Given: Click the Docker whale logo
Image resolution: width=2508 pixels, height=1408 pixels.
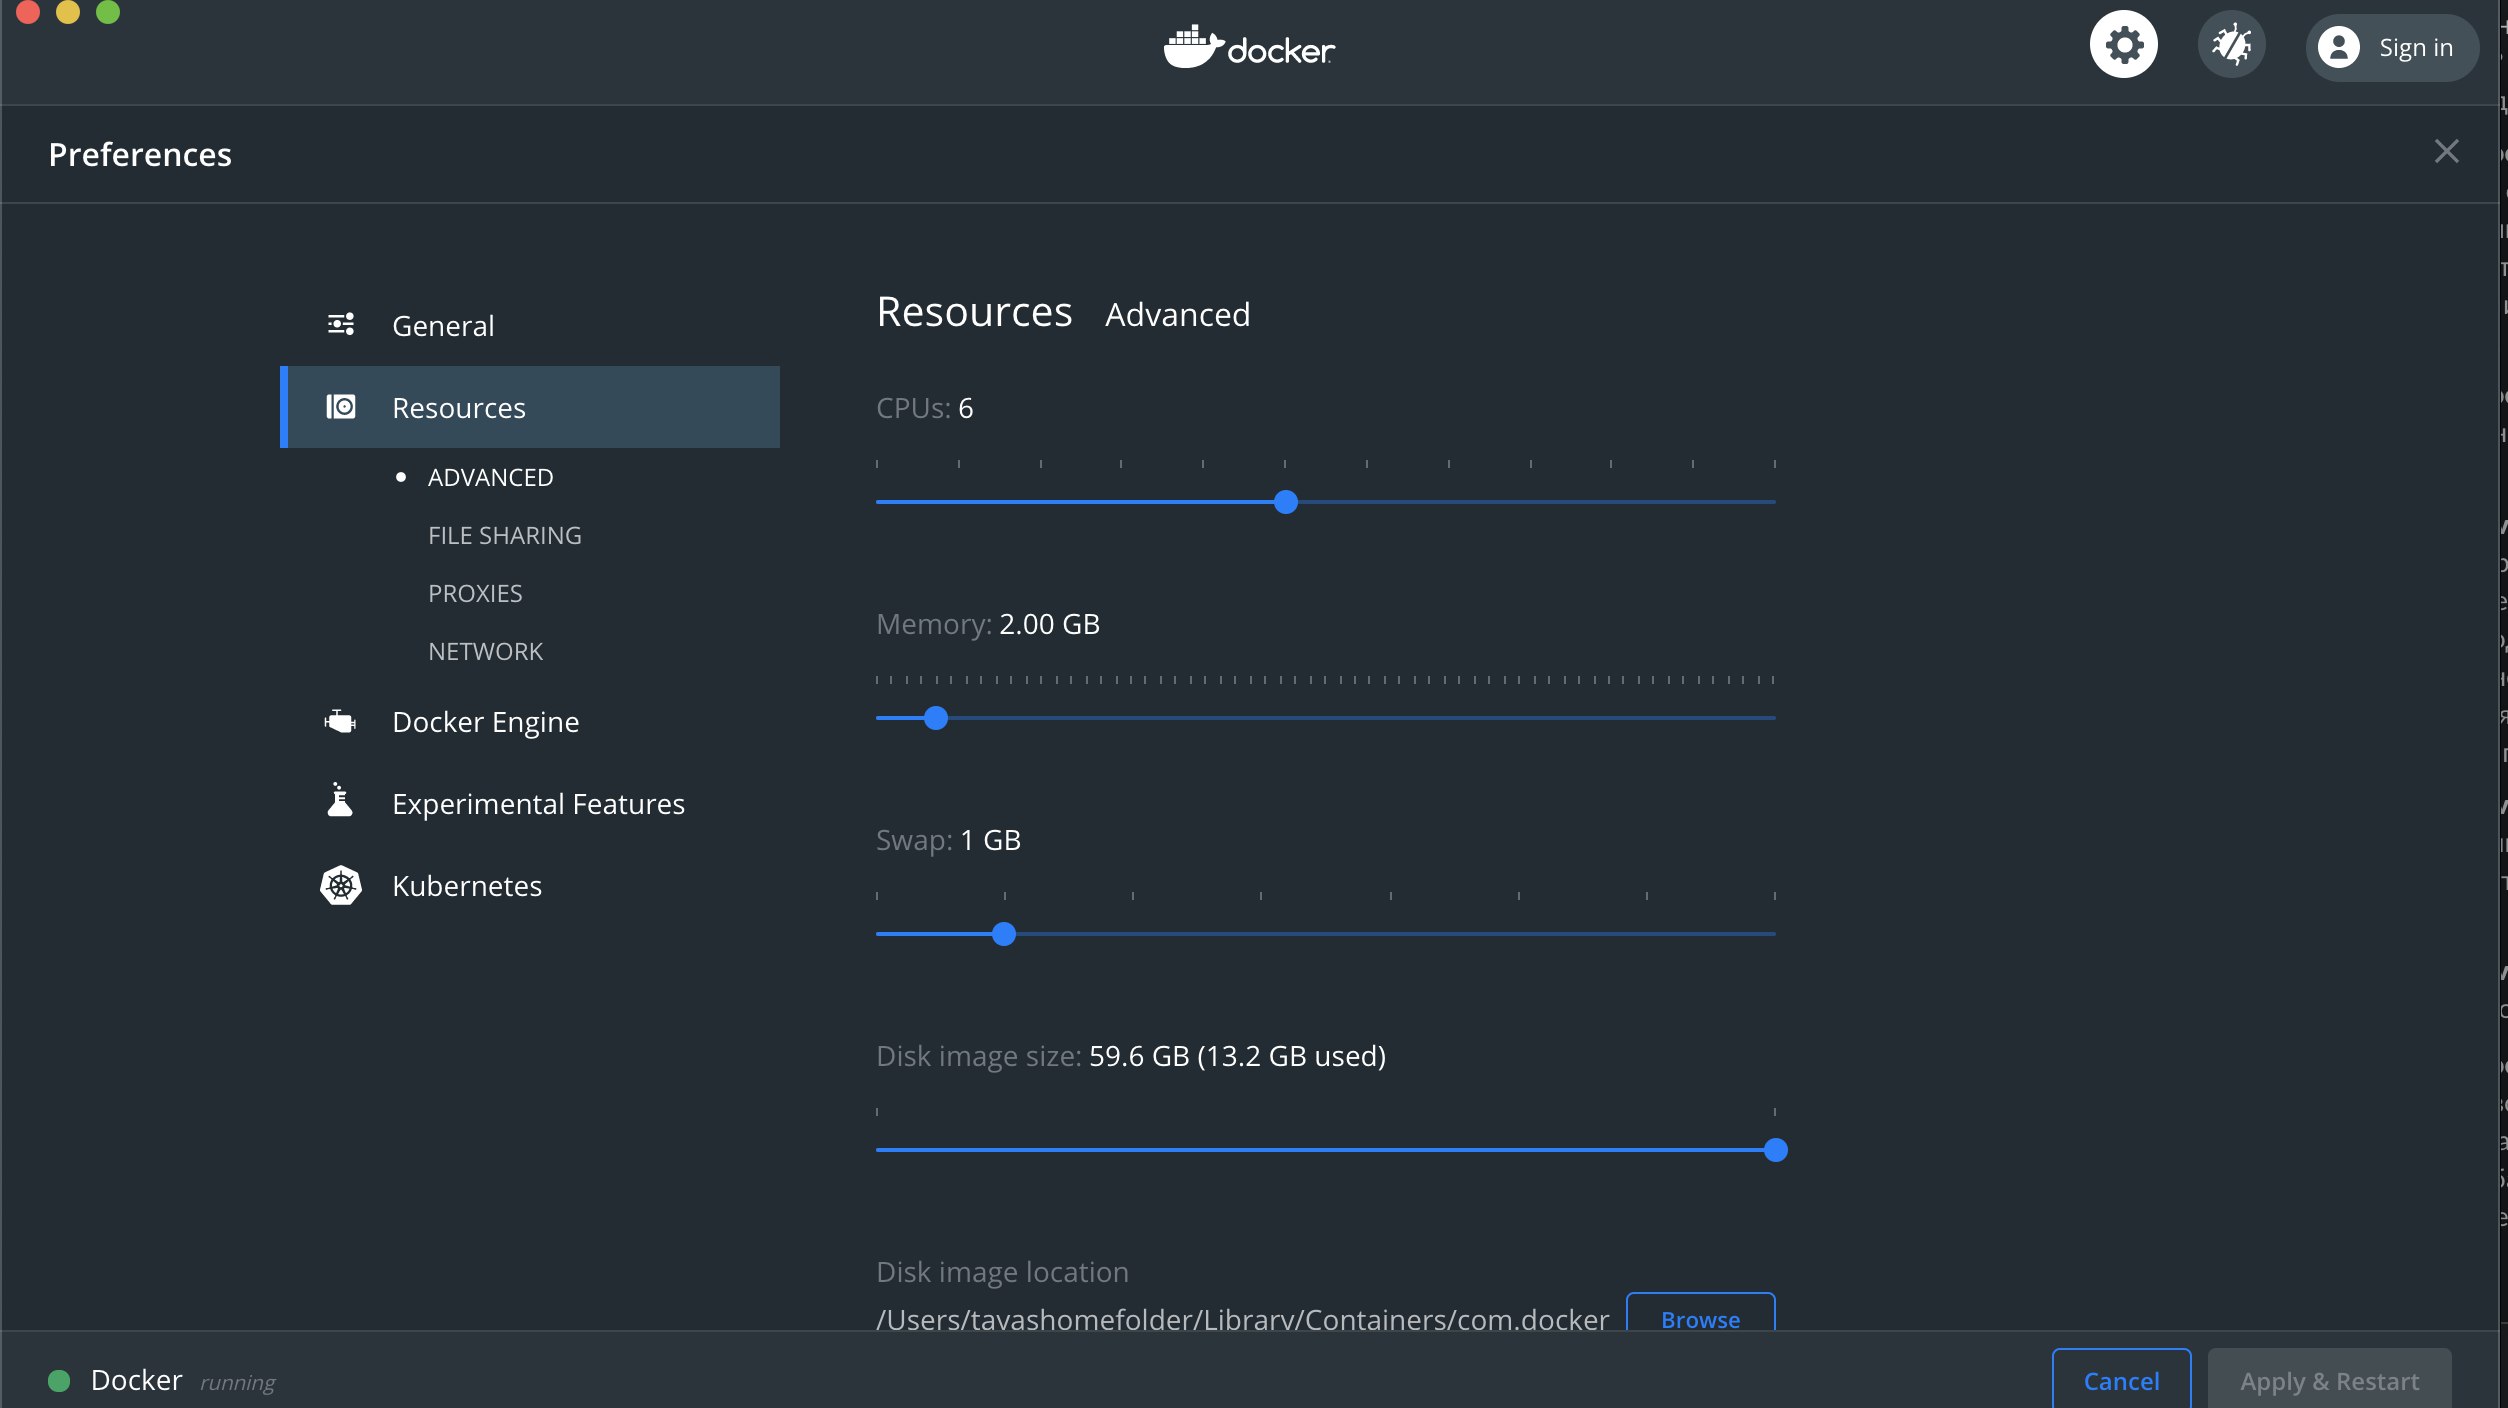Looking at the screenshot, I should click(x=1248, y=47).
